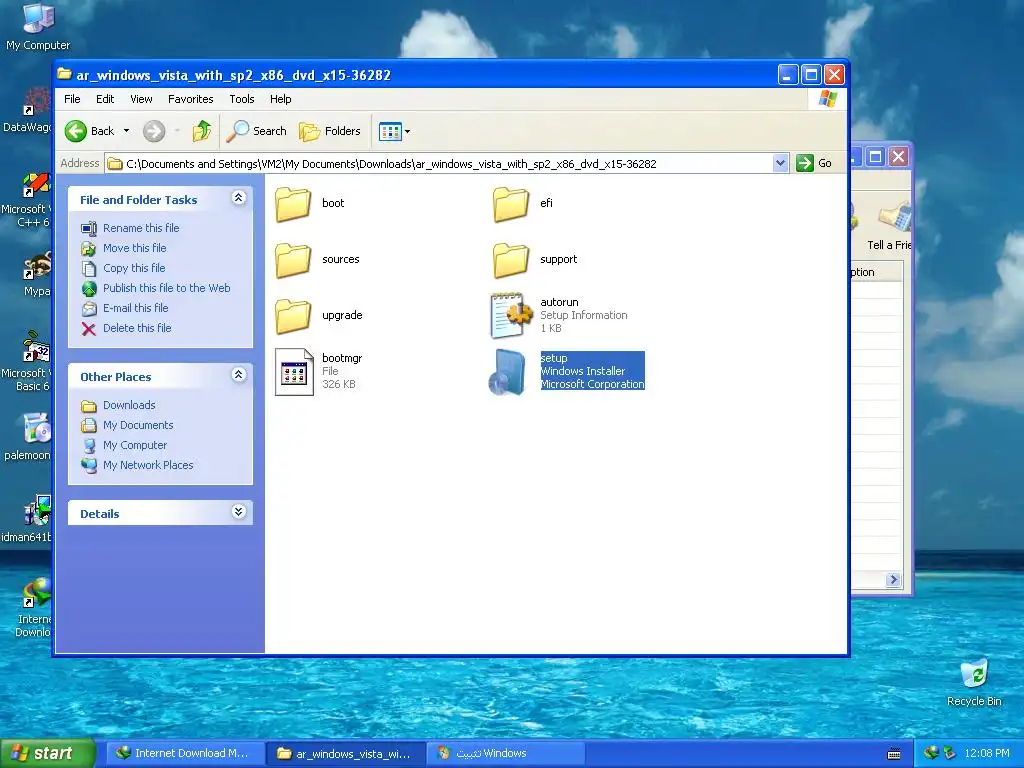Open the Favorites menu

191,99
